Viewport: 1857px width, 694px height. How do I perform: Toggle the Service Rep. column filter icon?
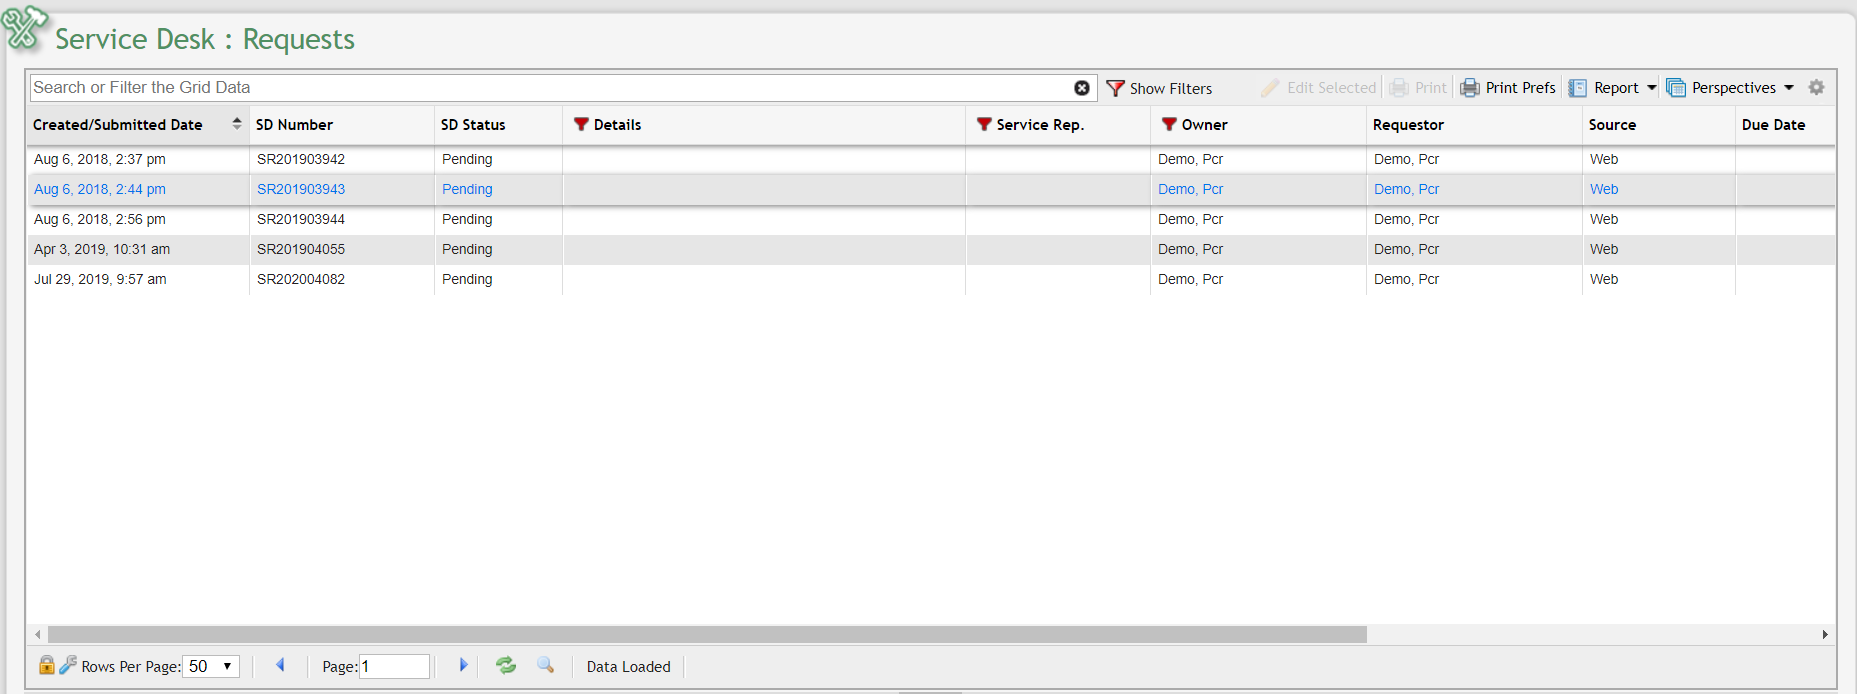984,125
